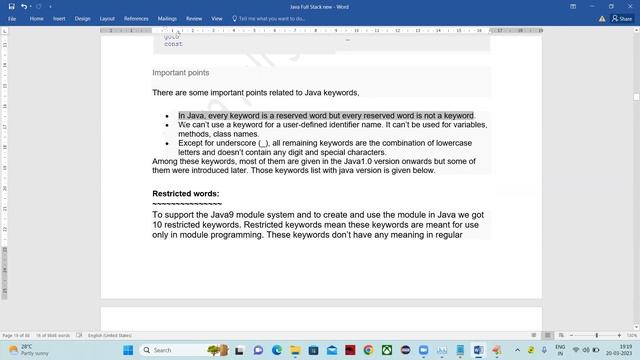The height and width of the screenshot is (360, 640).
Task: Open the Zoom app on the taskbar
Action: tap(424, 350)
